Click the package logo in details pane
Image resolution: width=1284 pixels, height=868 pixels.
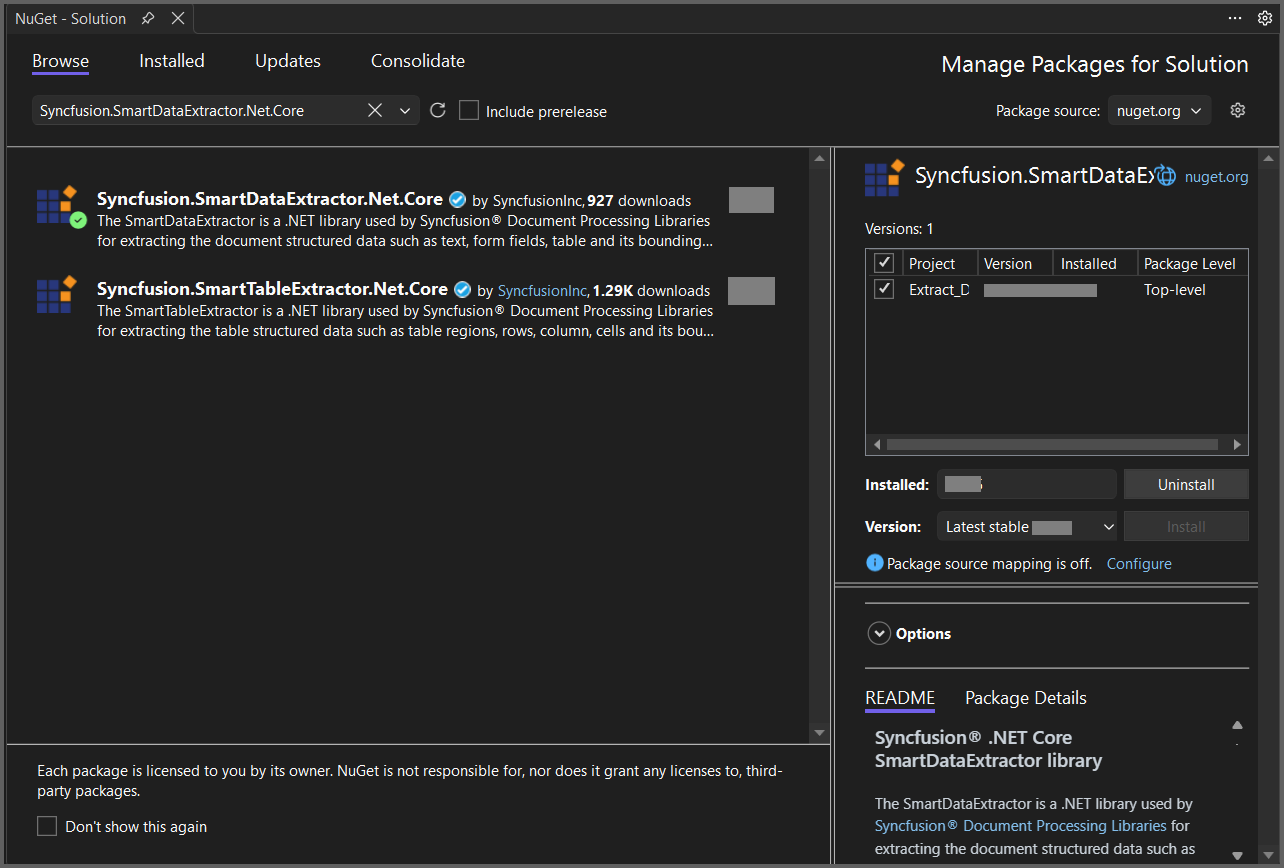click(885, 177)
